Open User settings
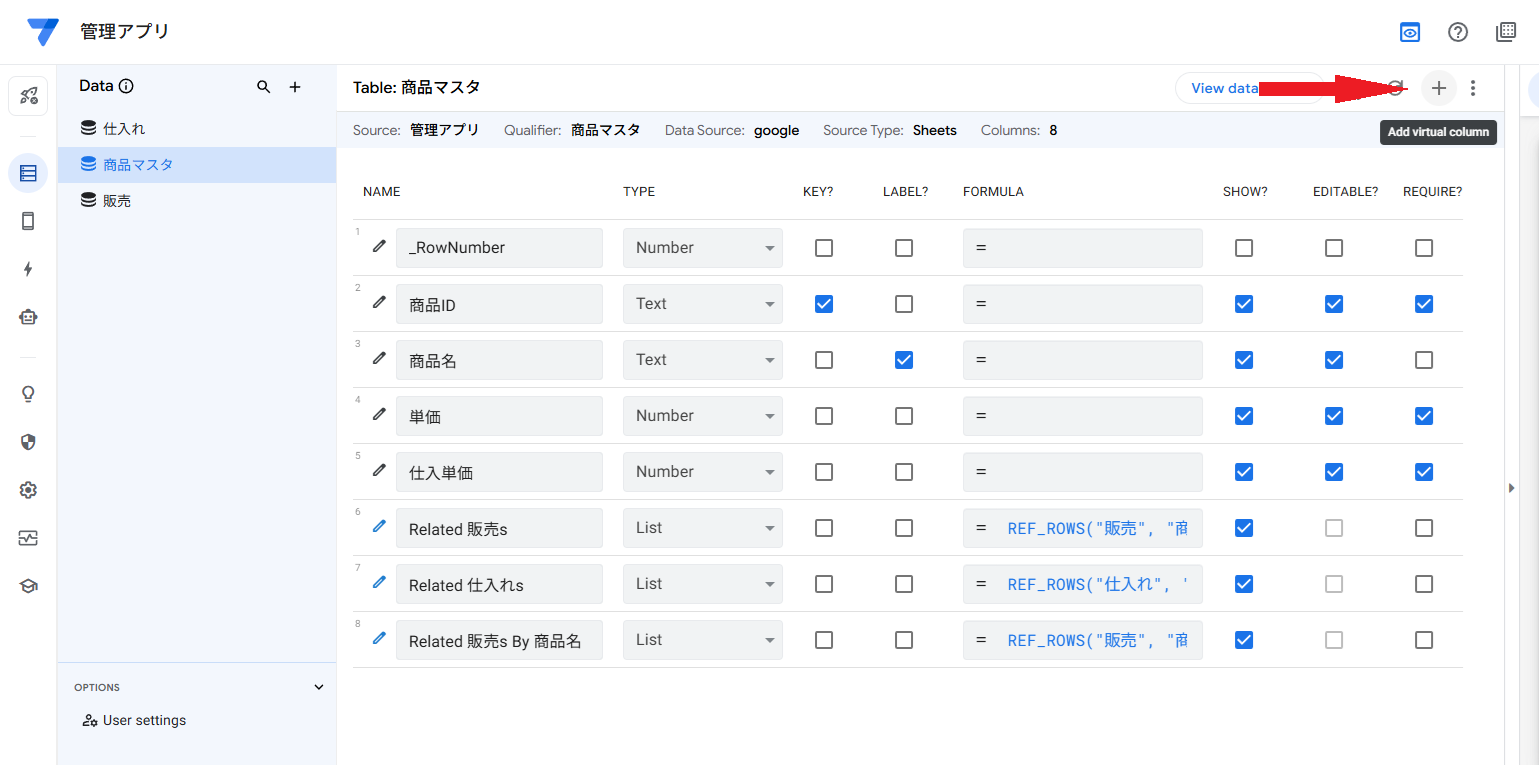 tap(144, 720)
